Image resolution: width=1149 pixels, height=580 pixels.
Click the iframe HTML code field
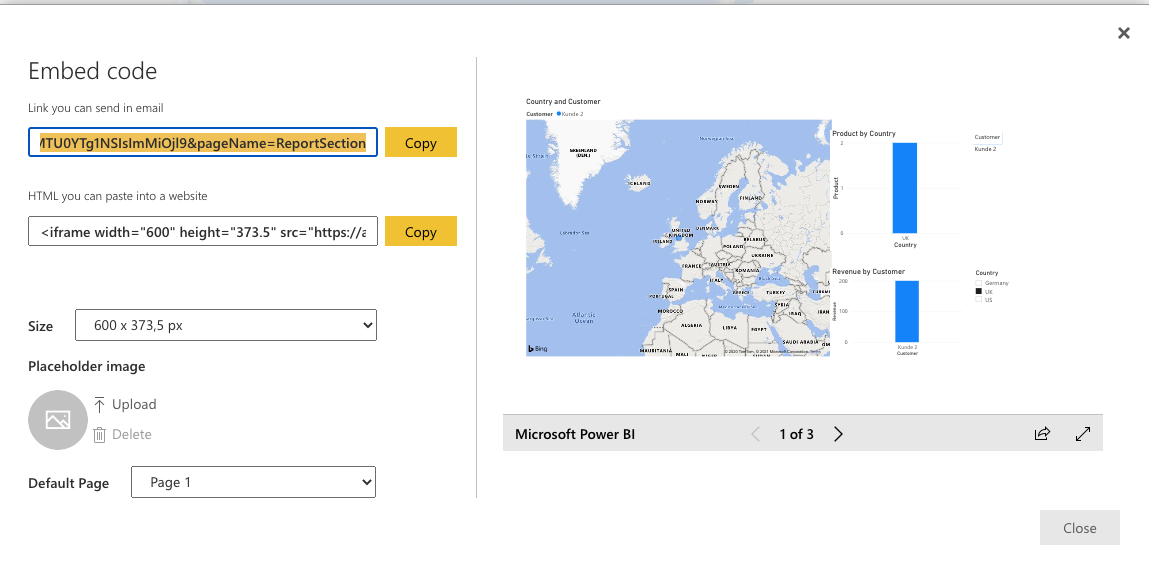point(203,231)
